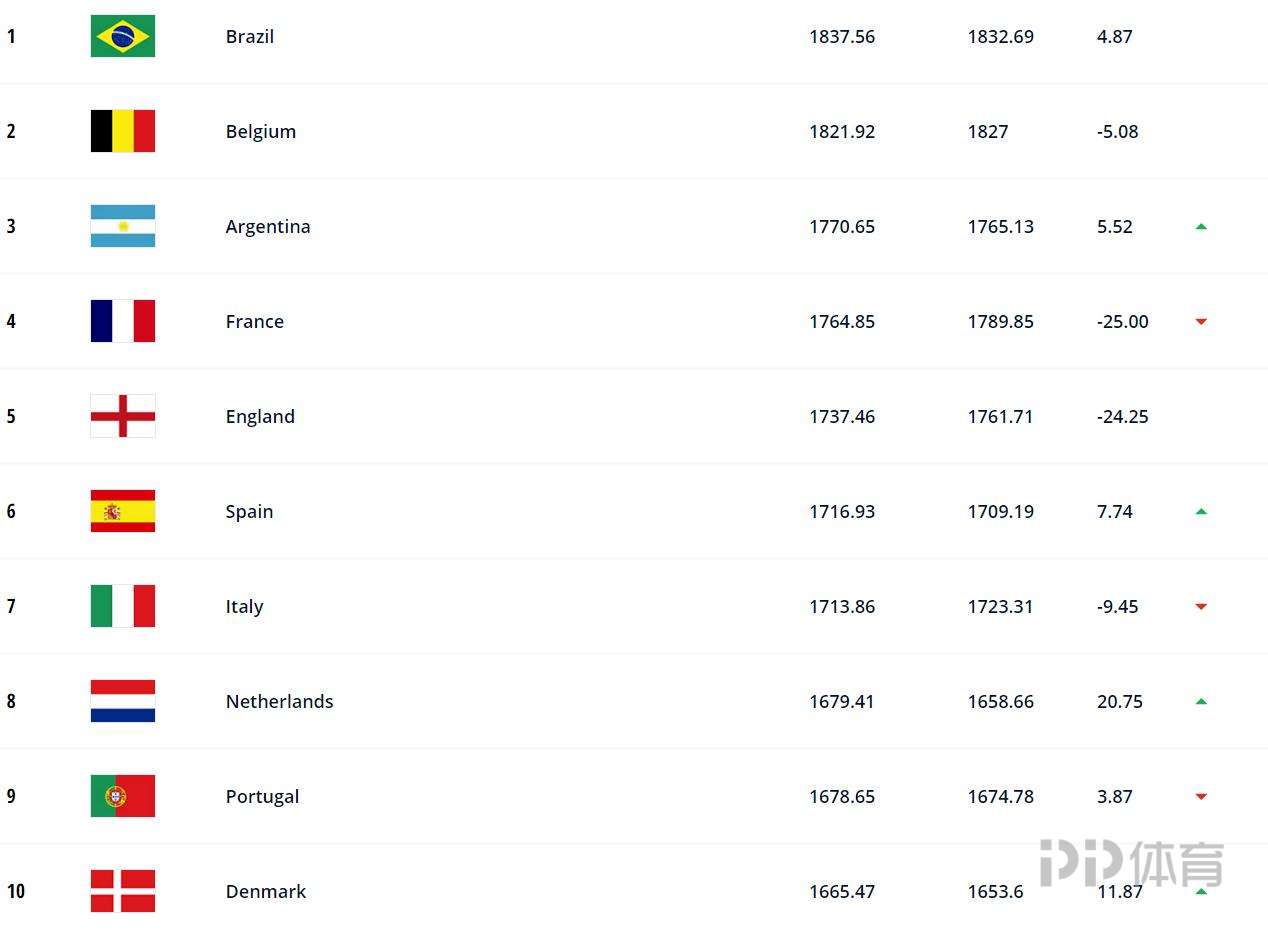Select the Portugal country name
The image size is (1268, 931).
coord(262,797)
